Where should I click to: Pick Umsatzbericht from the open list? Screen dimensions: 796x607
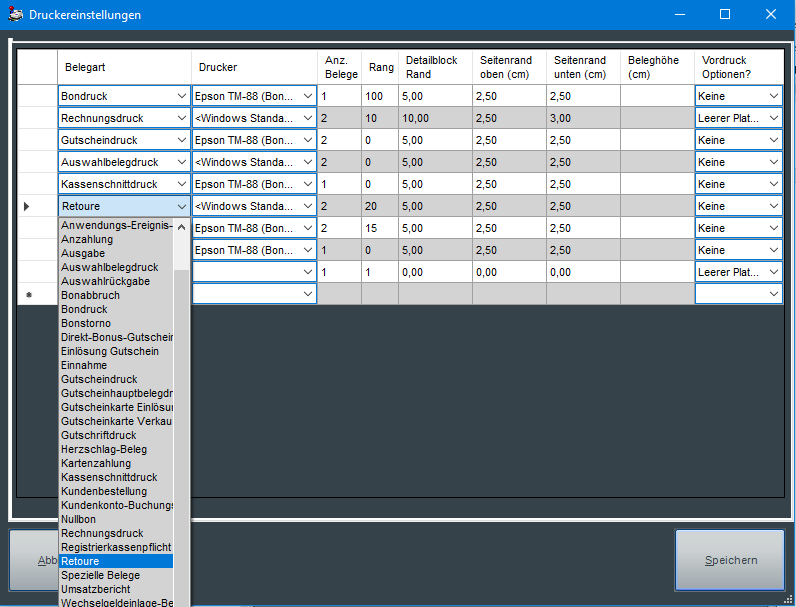click(x=95, y=590)
